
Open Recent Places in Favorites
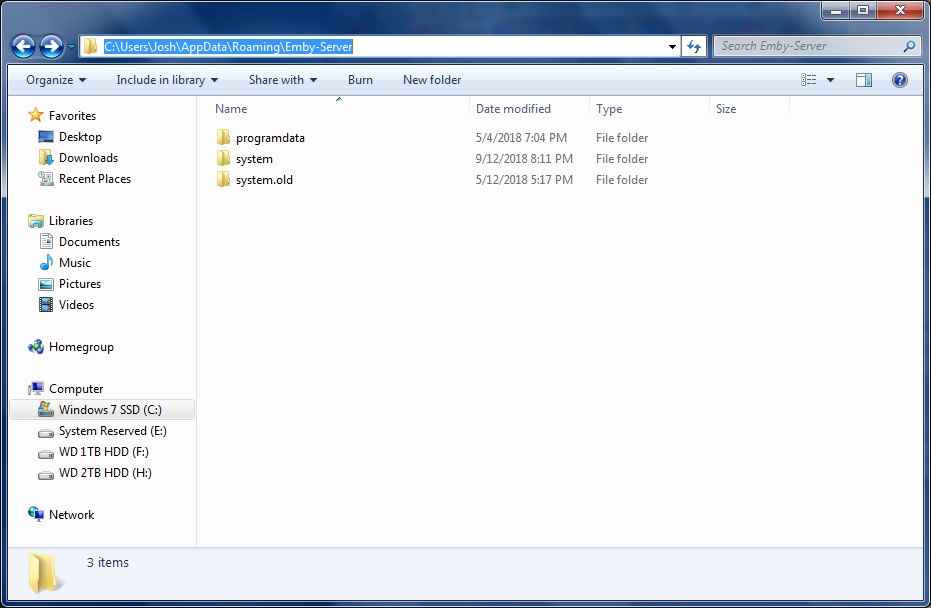point(95,179)
